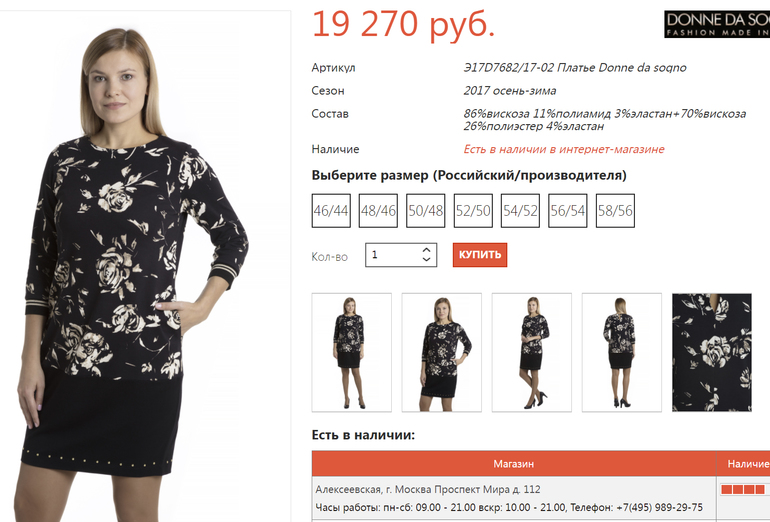Click the Алексеевская store address row
770x522 pixels.
click(514, 498)
